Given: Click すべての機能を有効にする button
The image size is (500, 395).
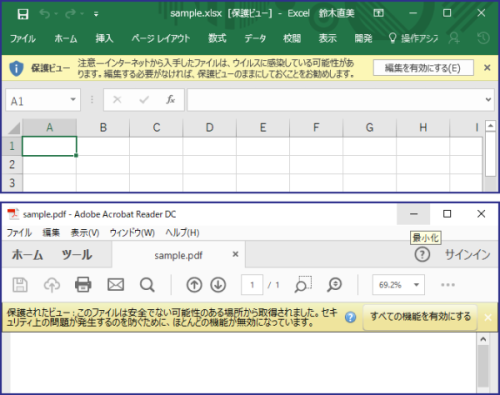Looking at the screenshot, I should [420, 317].
